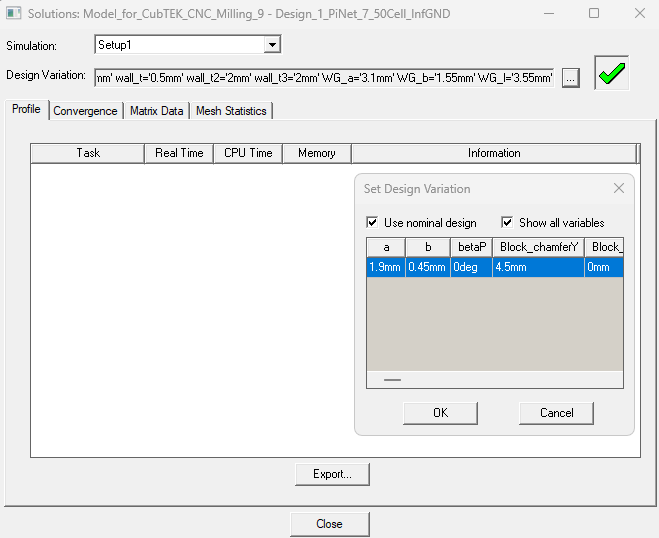The height and width of the screenshot is (538, 659).
Task: Click the CPU Time column header
Action: coord(248,153)
